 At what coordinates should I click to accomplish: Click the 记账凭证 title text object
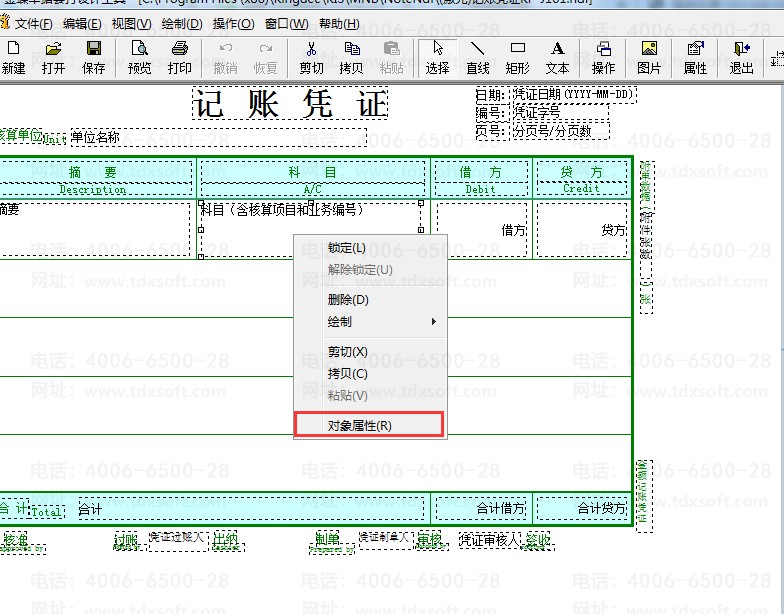point(290,104)
